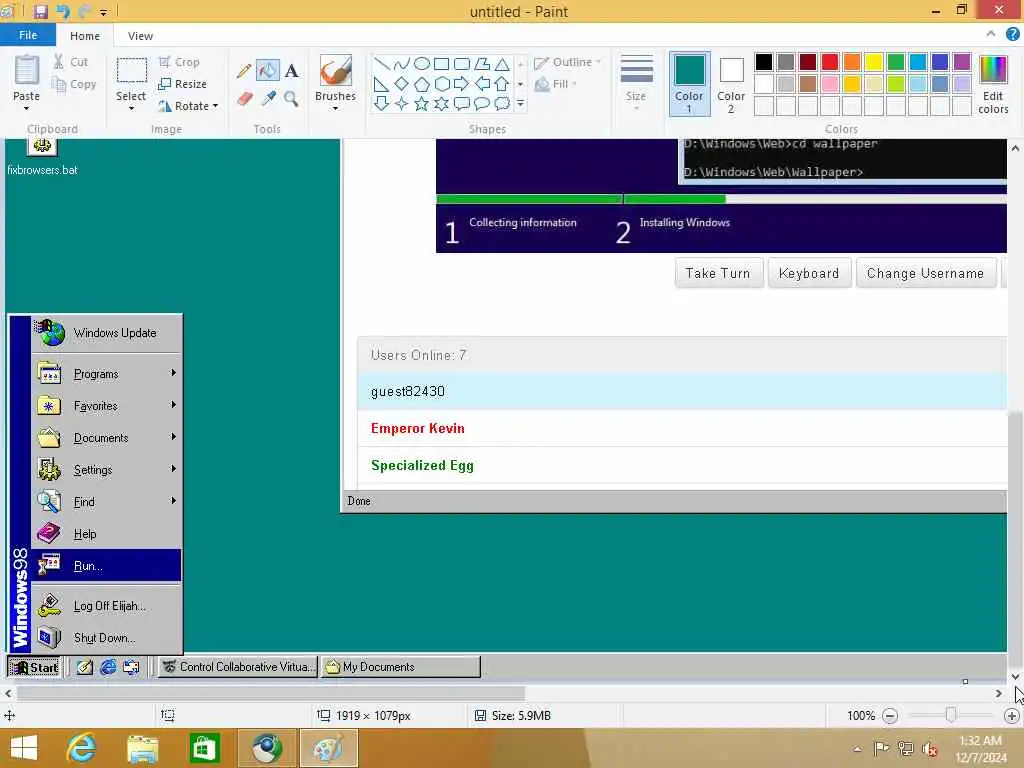Click the zoom out minus button
The height and width of the screenshot is (768, 1024).
pos(889,716)
